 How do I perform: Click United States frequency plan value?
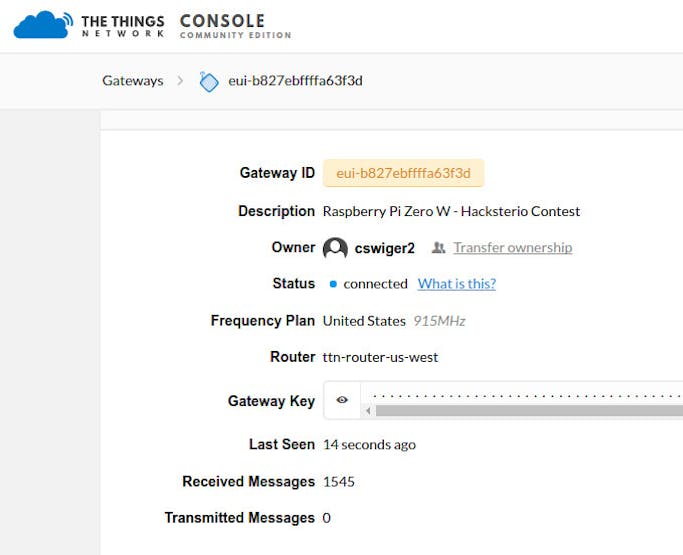tap(364, 321)
